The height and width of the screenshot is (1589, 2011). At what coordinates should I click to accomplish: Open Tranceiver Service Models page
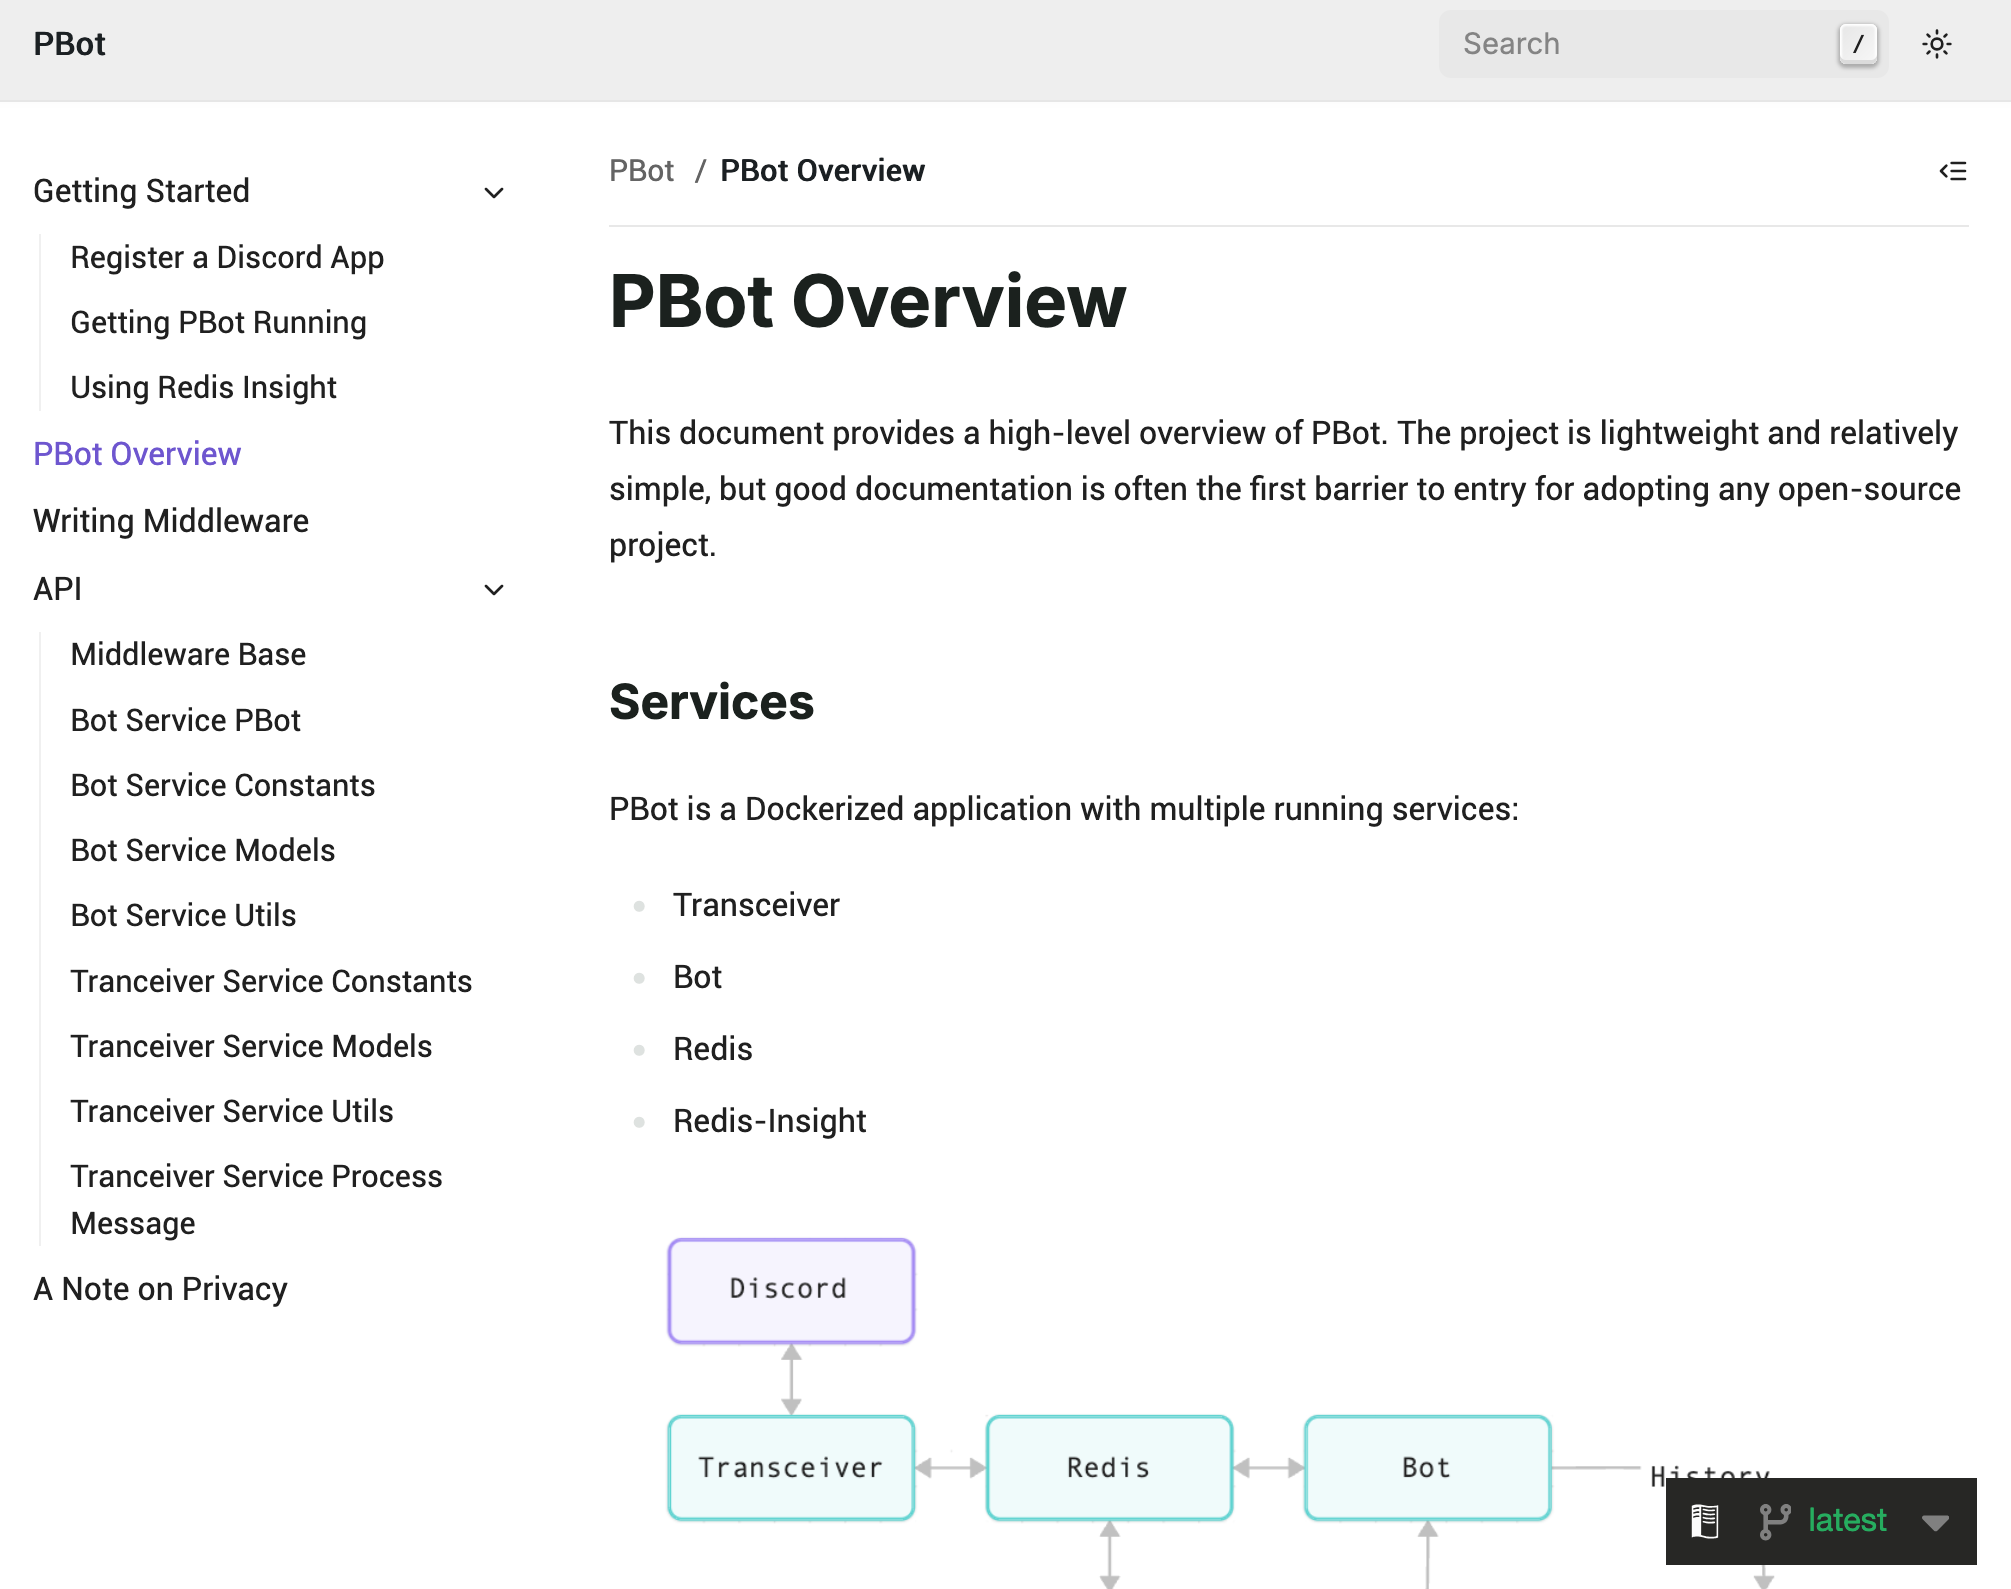[x=251, y=1046]
